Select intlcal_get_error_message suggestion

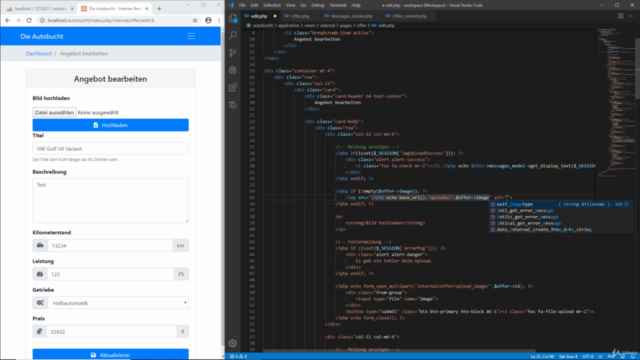pyautogui.click(x=561, y=223)
